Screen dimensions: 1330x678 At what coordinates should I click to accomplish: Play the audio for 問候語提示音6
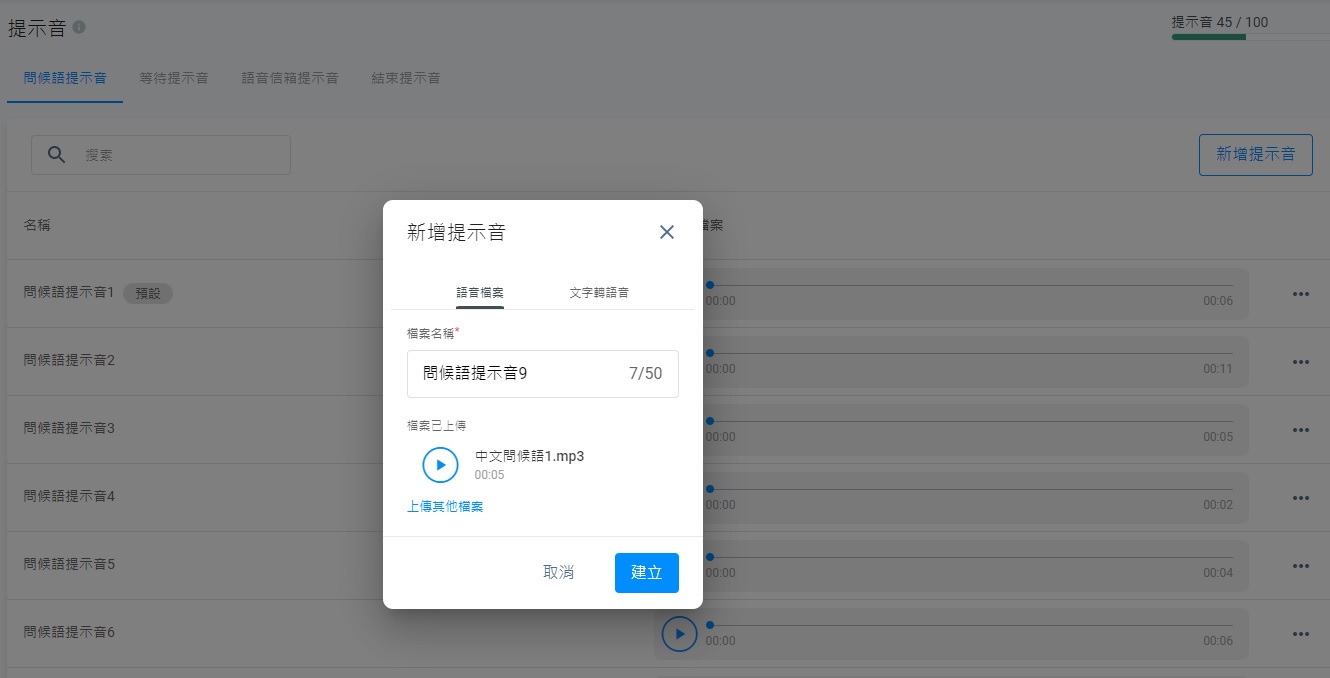point(679,633)
